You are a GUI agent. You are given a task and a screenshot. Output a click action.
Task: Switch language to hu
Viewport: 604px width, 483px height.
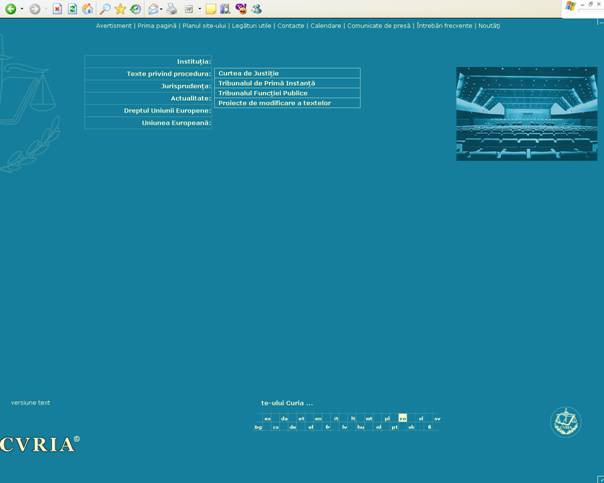[x=361, y=427]
